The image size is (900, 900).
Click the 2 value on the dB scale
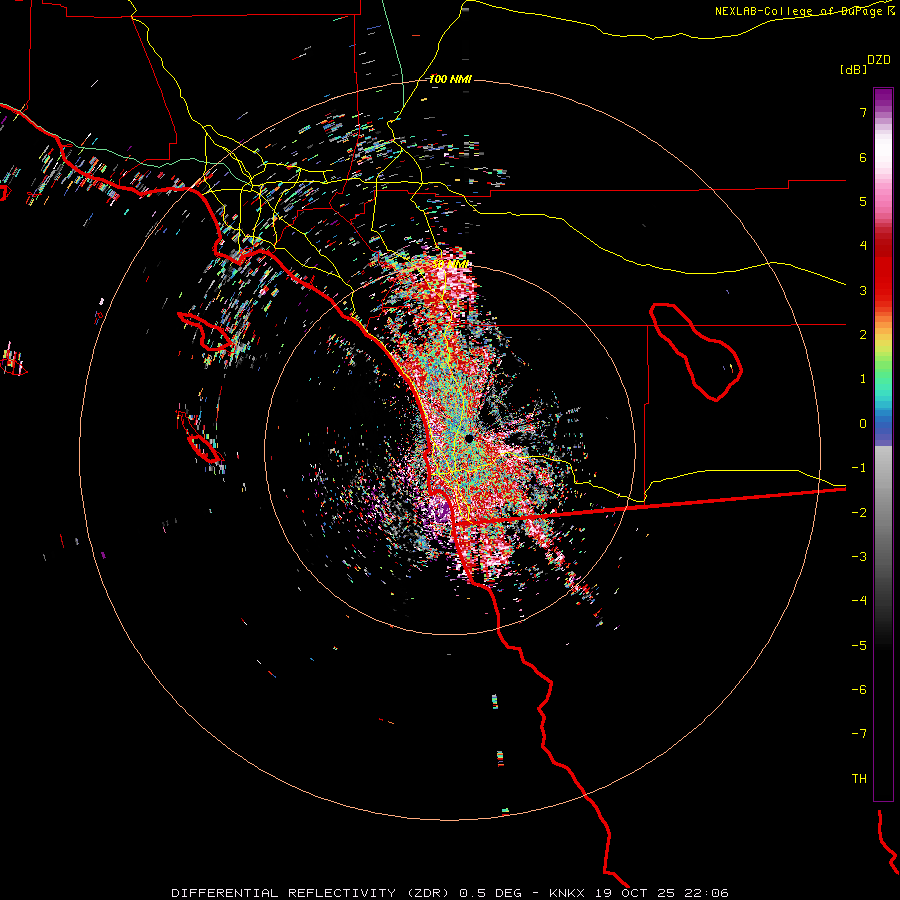[862, 335]
